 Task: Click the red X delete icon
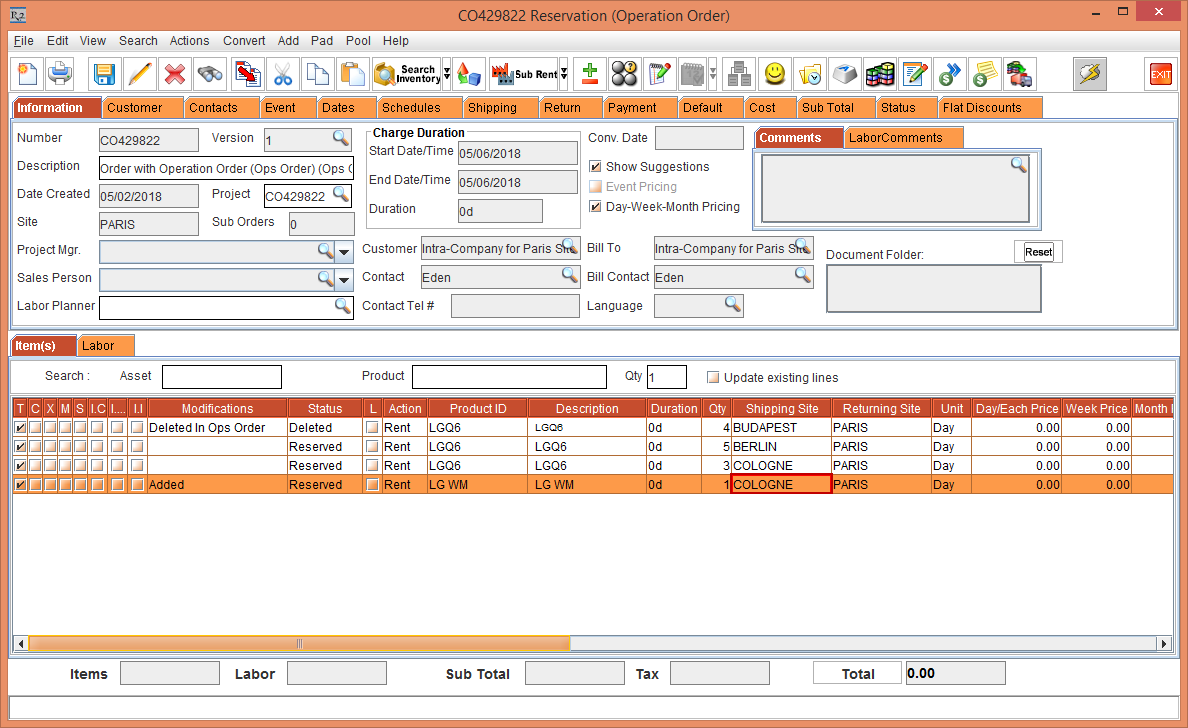coord(175,74)
